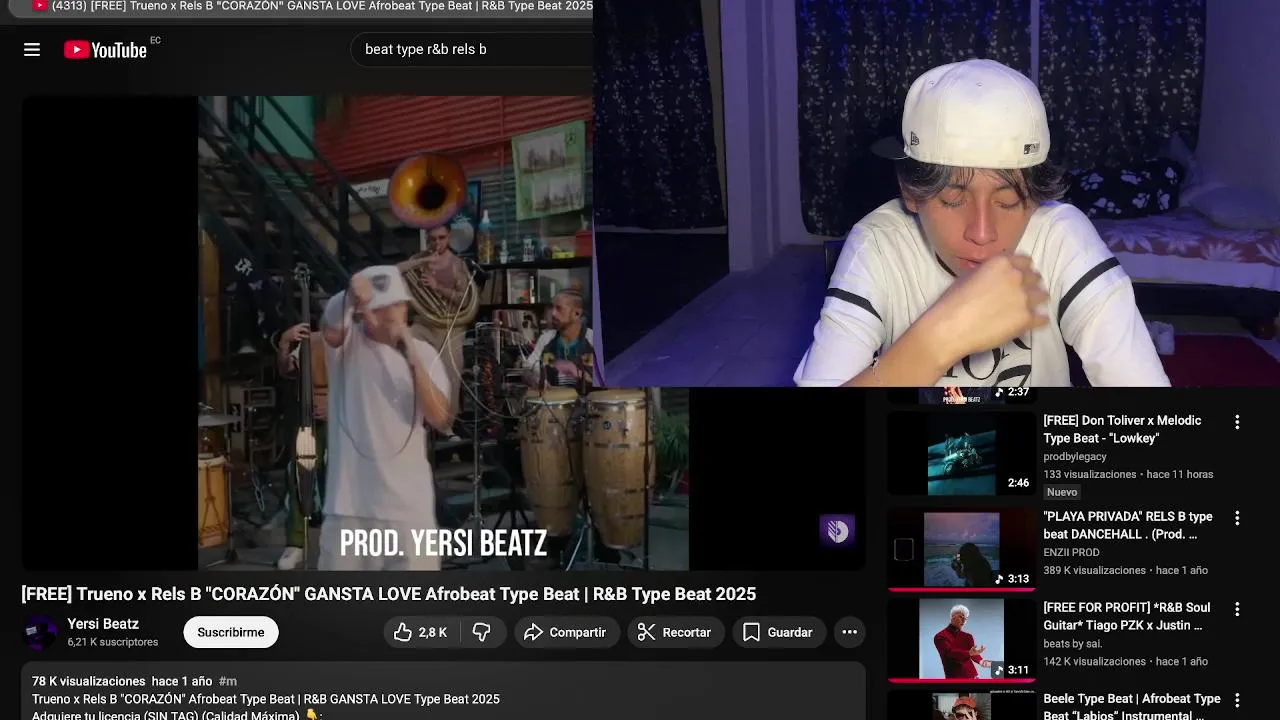This screenshot has width=1280, height=720.
Task: Open the R&B Soul Guitar video thumbnail
Action: (x=962, y=640)
